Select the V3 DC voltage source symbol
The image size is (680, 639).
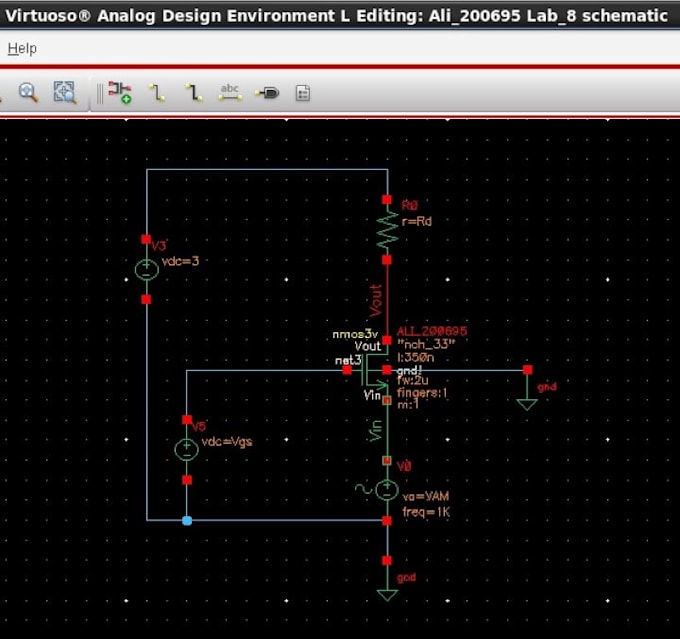(x=147, y=269)
